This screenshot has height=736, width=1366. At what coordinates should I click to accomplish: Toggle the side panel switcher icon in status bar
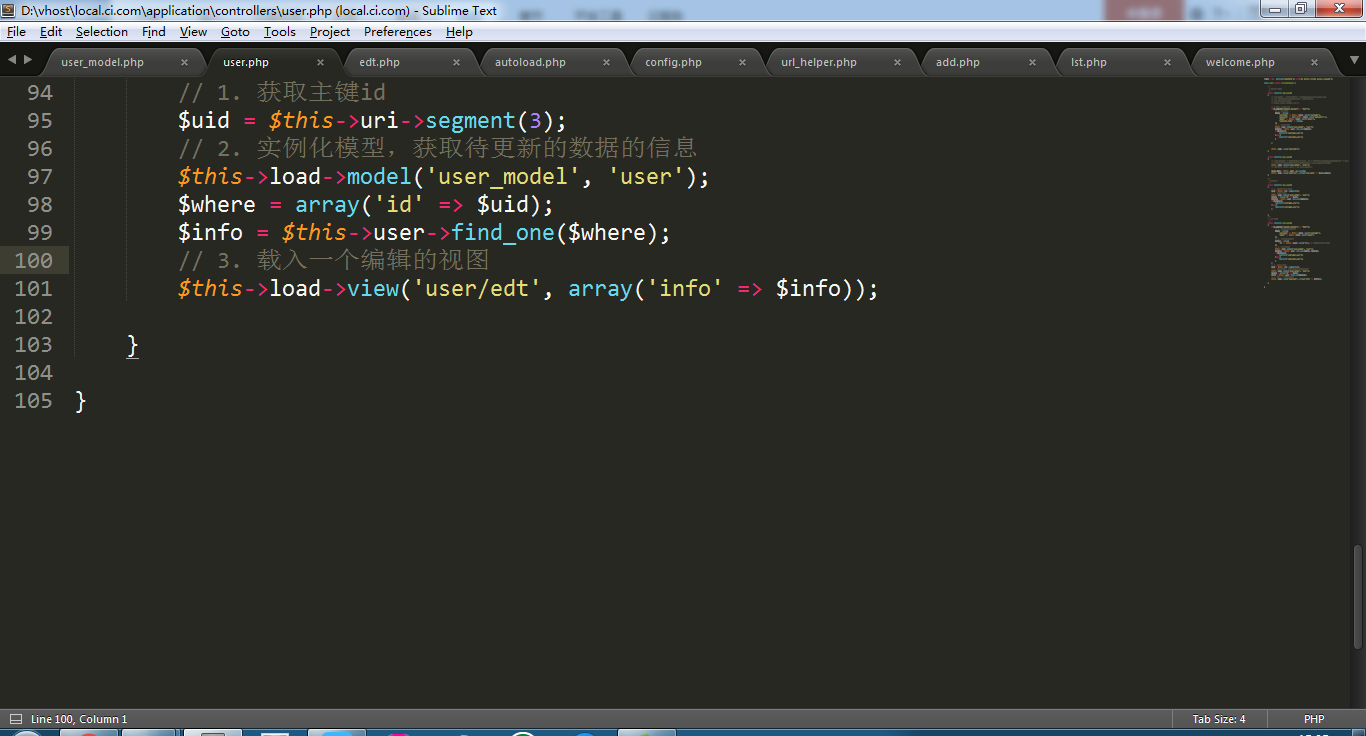click(15, 719)
